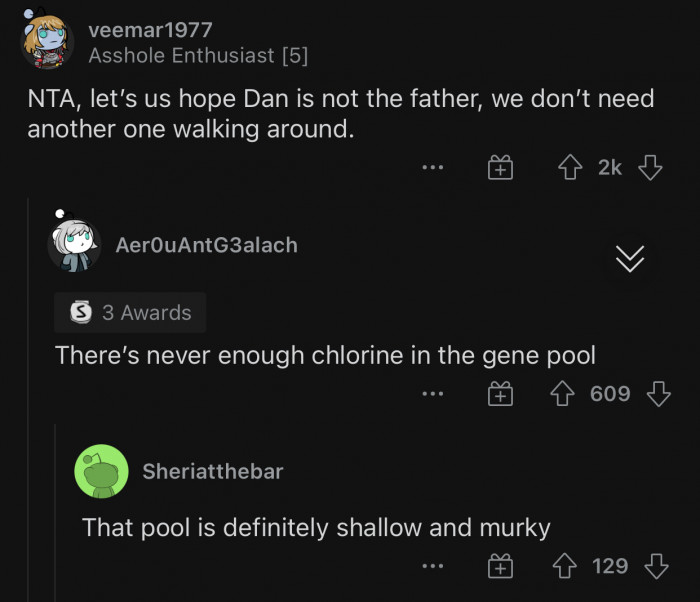Open Sheriatthebar's profile via username
This screenshot has width=700, height=602.
coord(212,471)
